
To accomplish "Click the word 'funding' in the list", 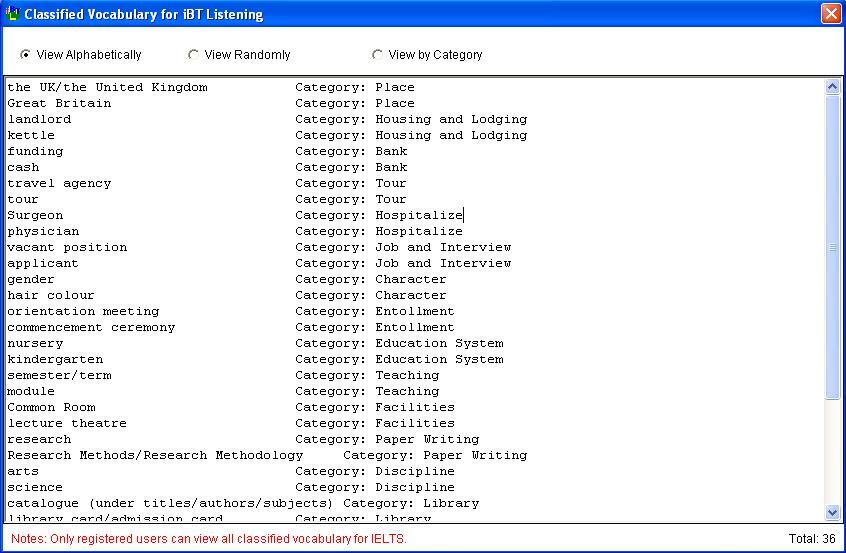I will click(35, 152).
